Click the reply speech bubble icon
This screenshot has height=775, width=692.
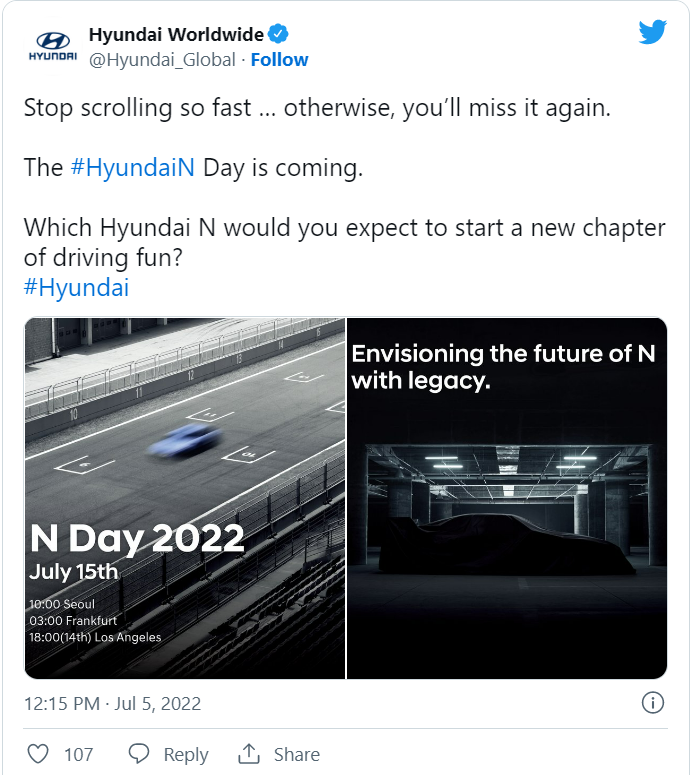pos(140,754)
